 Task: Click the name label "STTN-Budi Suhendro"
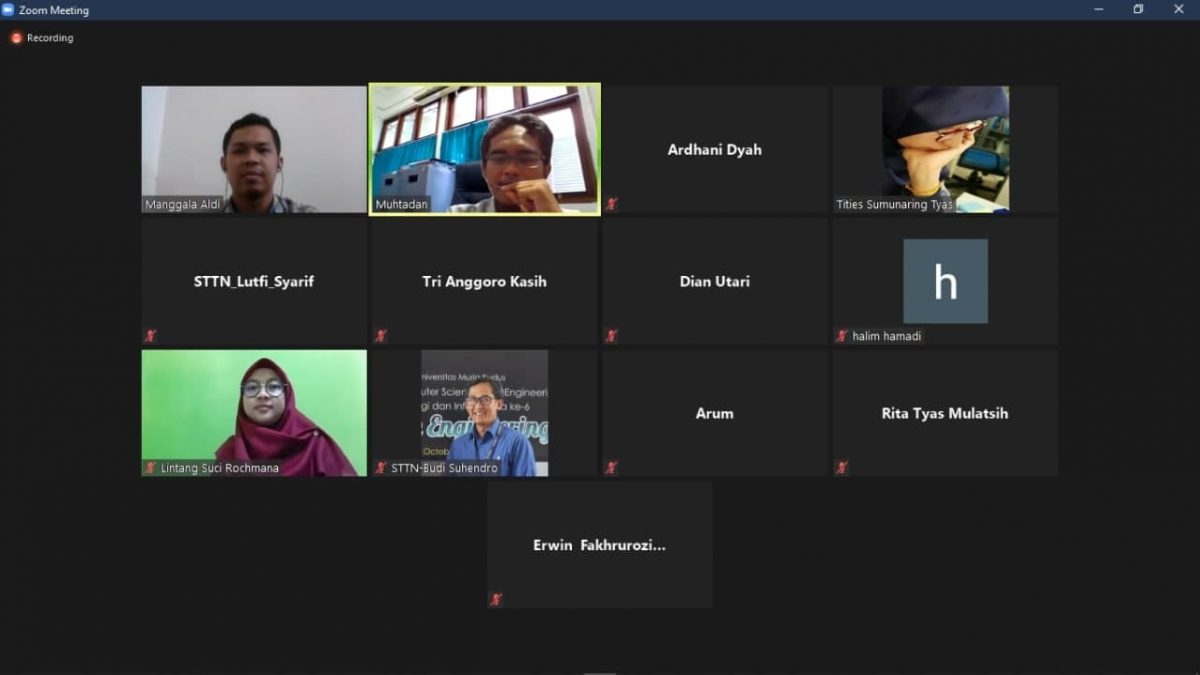point(444,468)
